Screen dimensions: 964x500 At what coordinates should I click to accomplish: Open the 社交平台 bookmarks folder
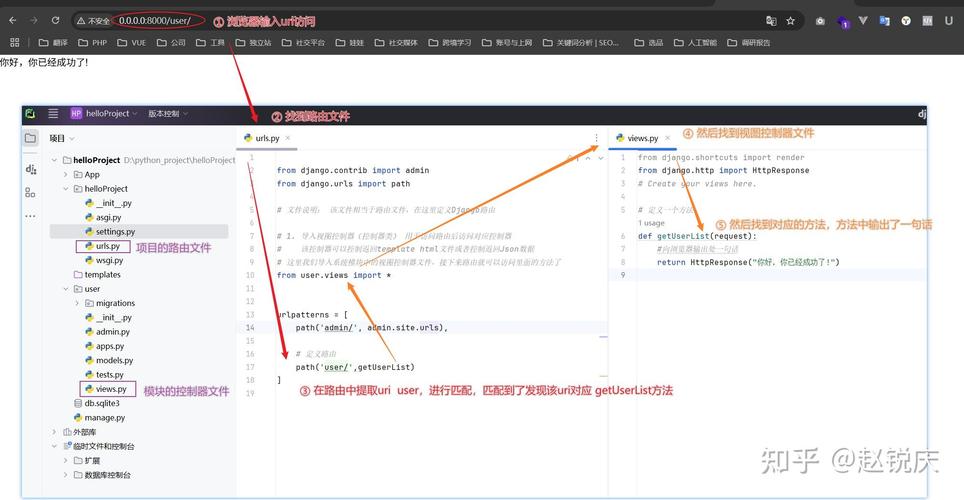[303, 42]
